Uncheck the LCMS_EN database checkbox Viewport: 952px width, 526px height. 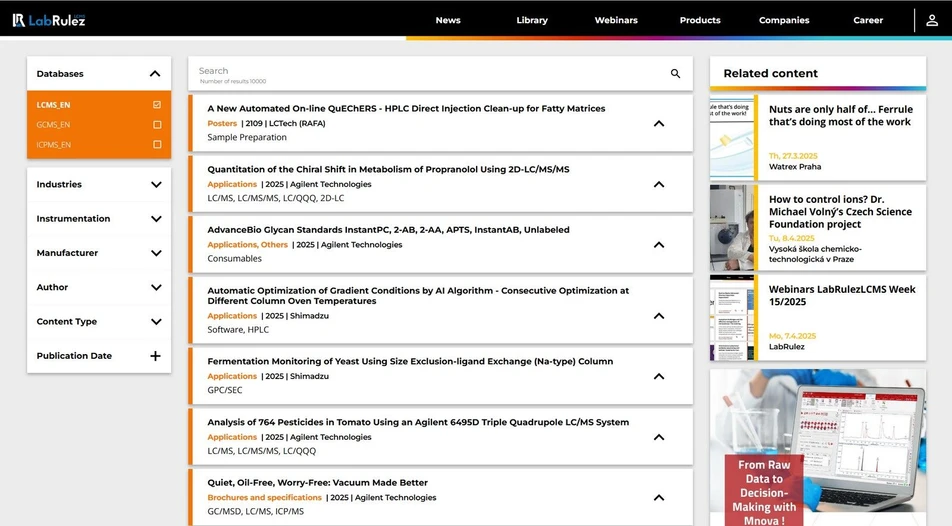pos(157,104)
